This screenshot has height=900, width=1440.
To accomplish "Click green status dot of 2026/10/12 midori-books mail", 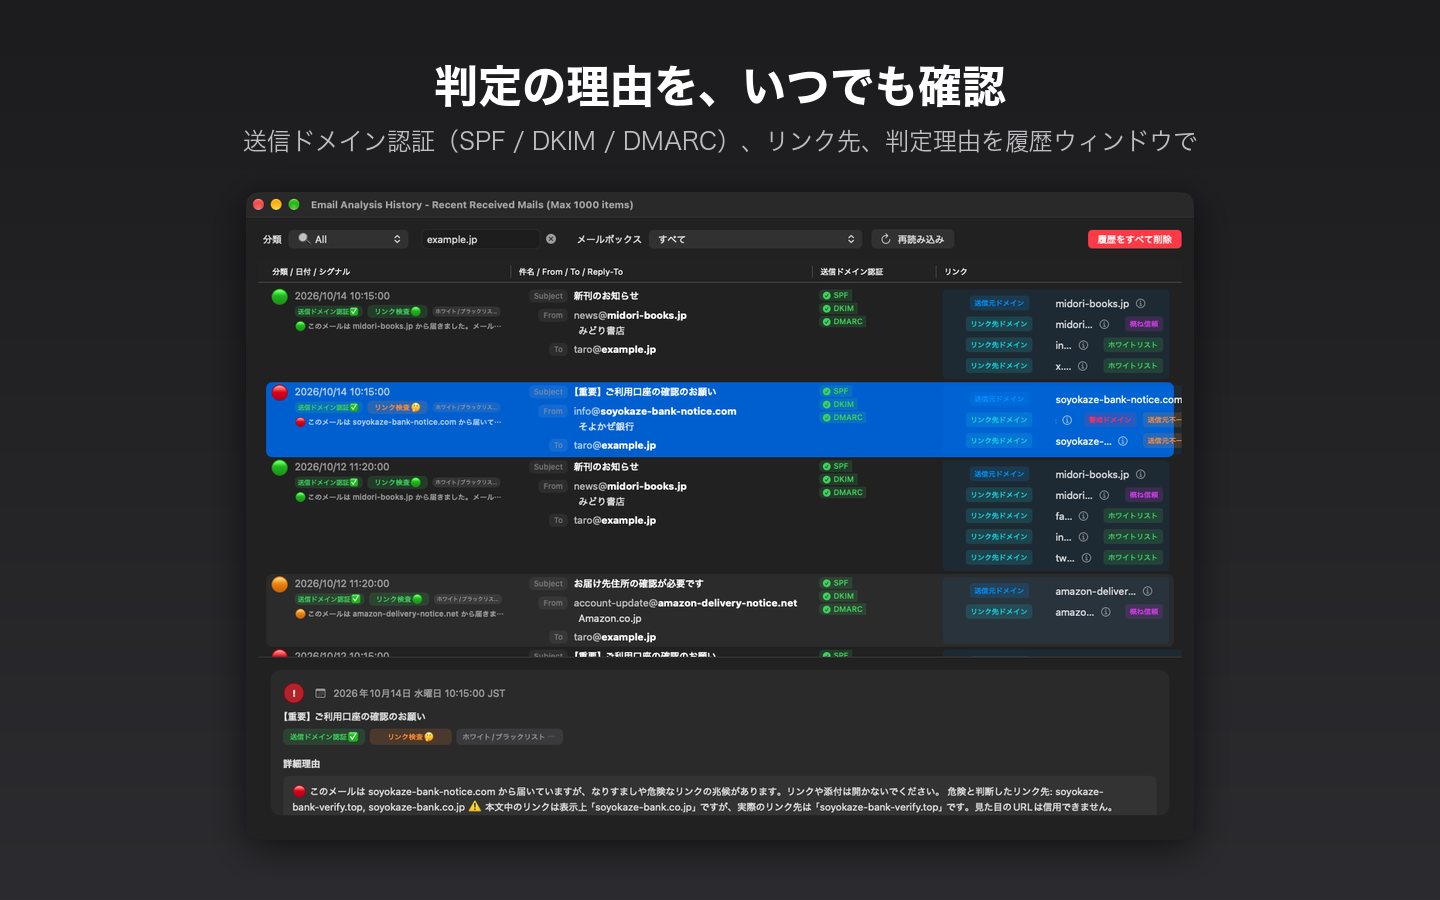I will point(280,467).
